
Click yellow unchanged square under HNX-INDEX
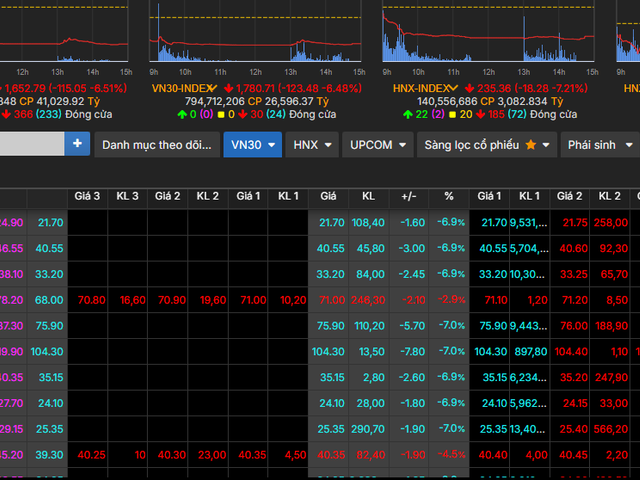coord(450,115)
